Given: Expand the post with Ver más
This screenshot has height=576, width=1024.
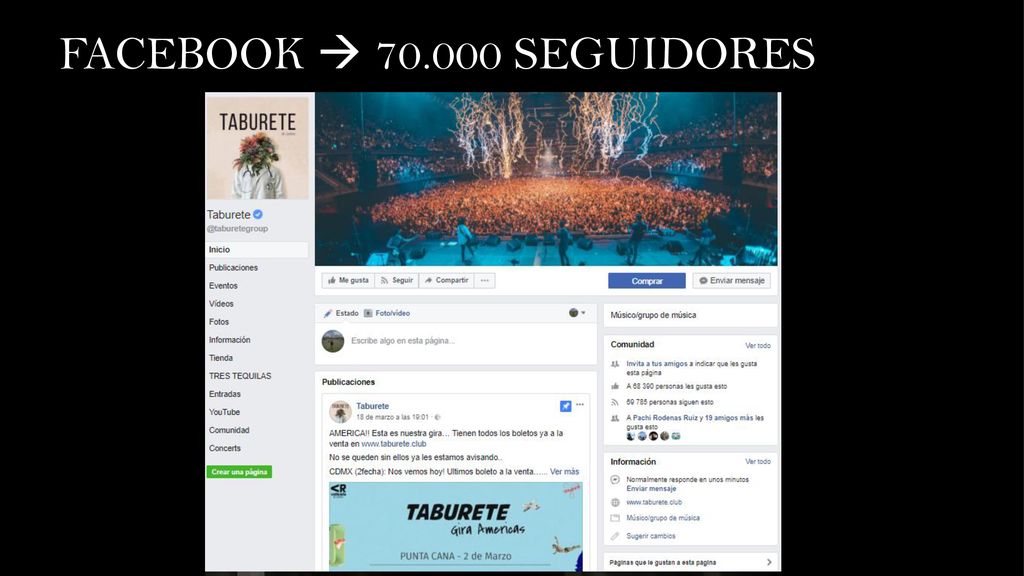Looking at the screenshot, I should pyautogui.click(x=564, y=472).
